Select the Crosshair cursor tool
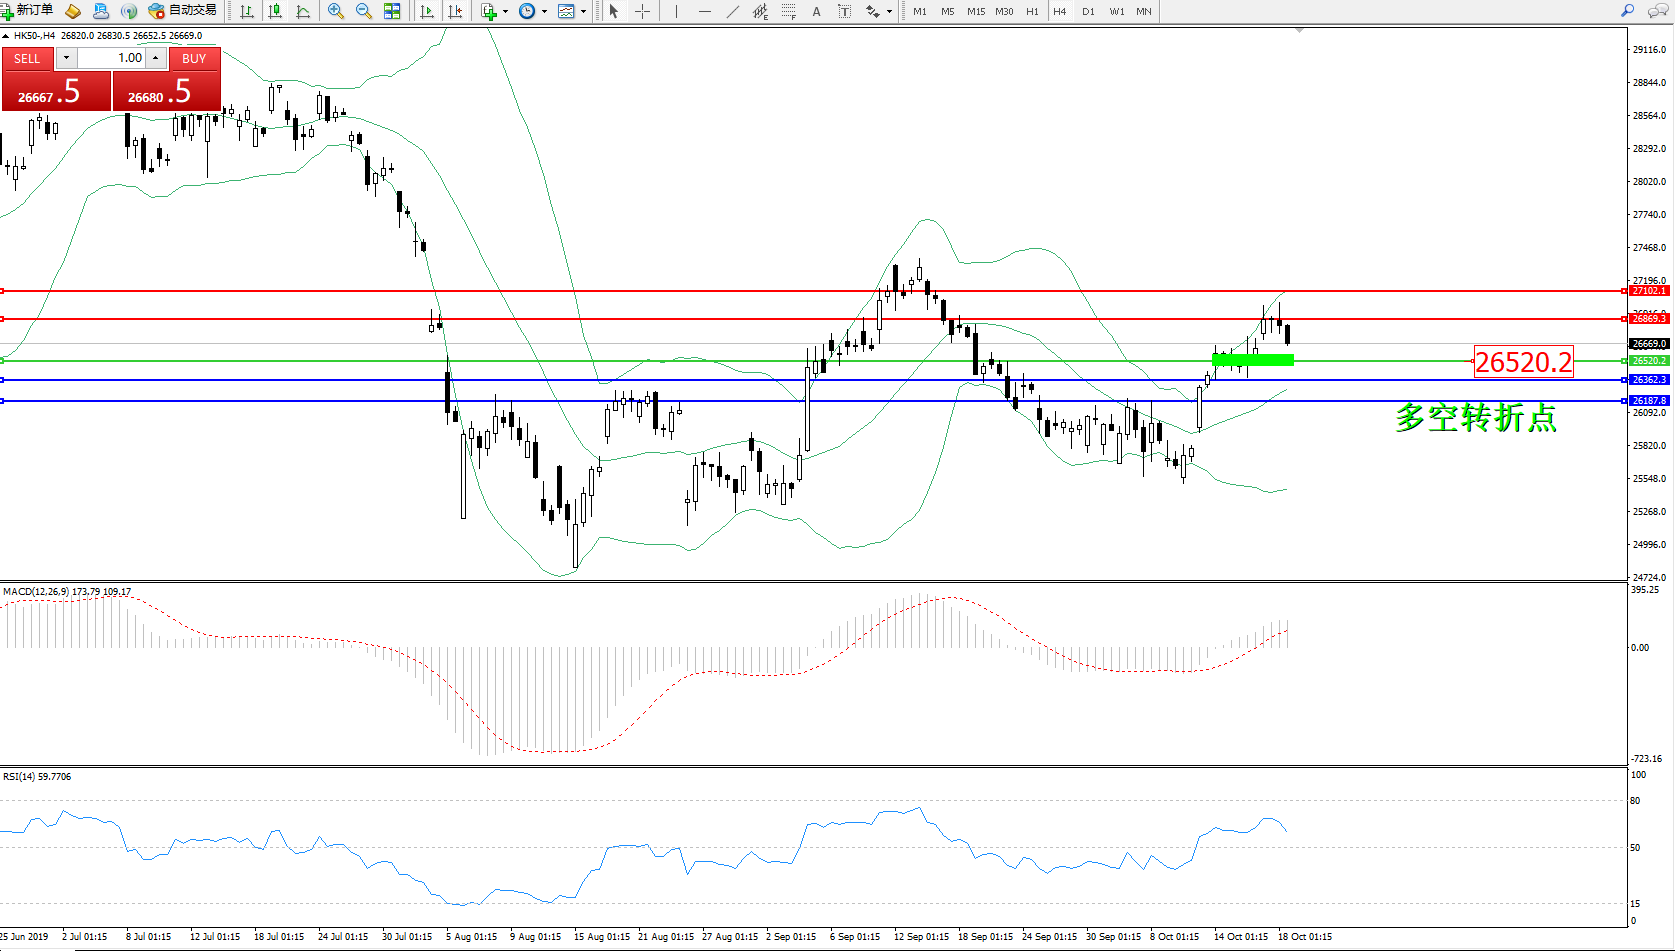The width and height of the screenshot is (1675, 951). (642, 11)
